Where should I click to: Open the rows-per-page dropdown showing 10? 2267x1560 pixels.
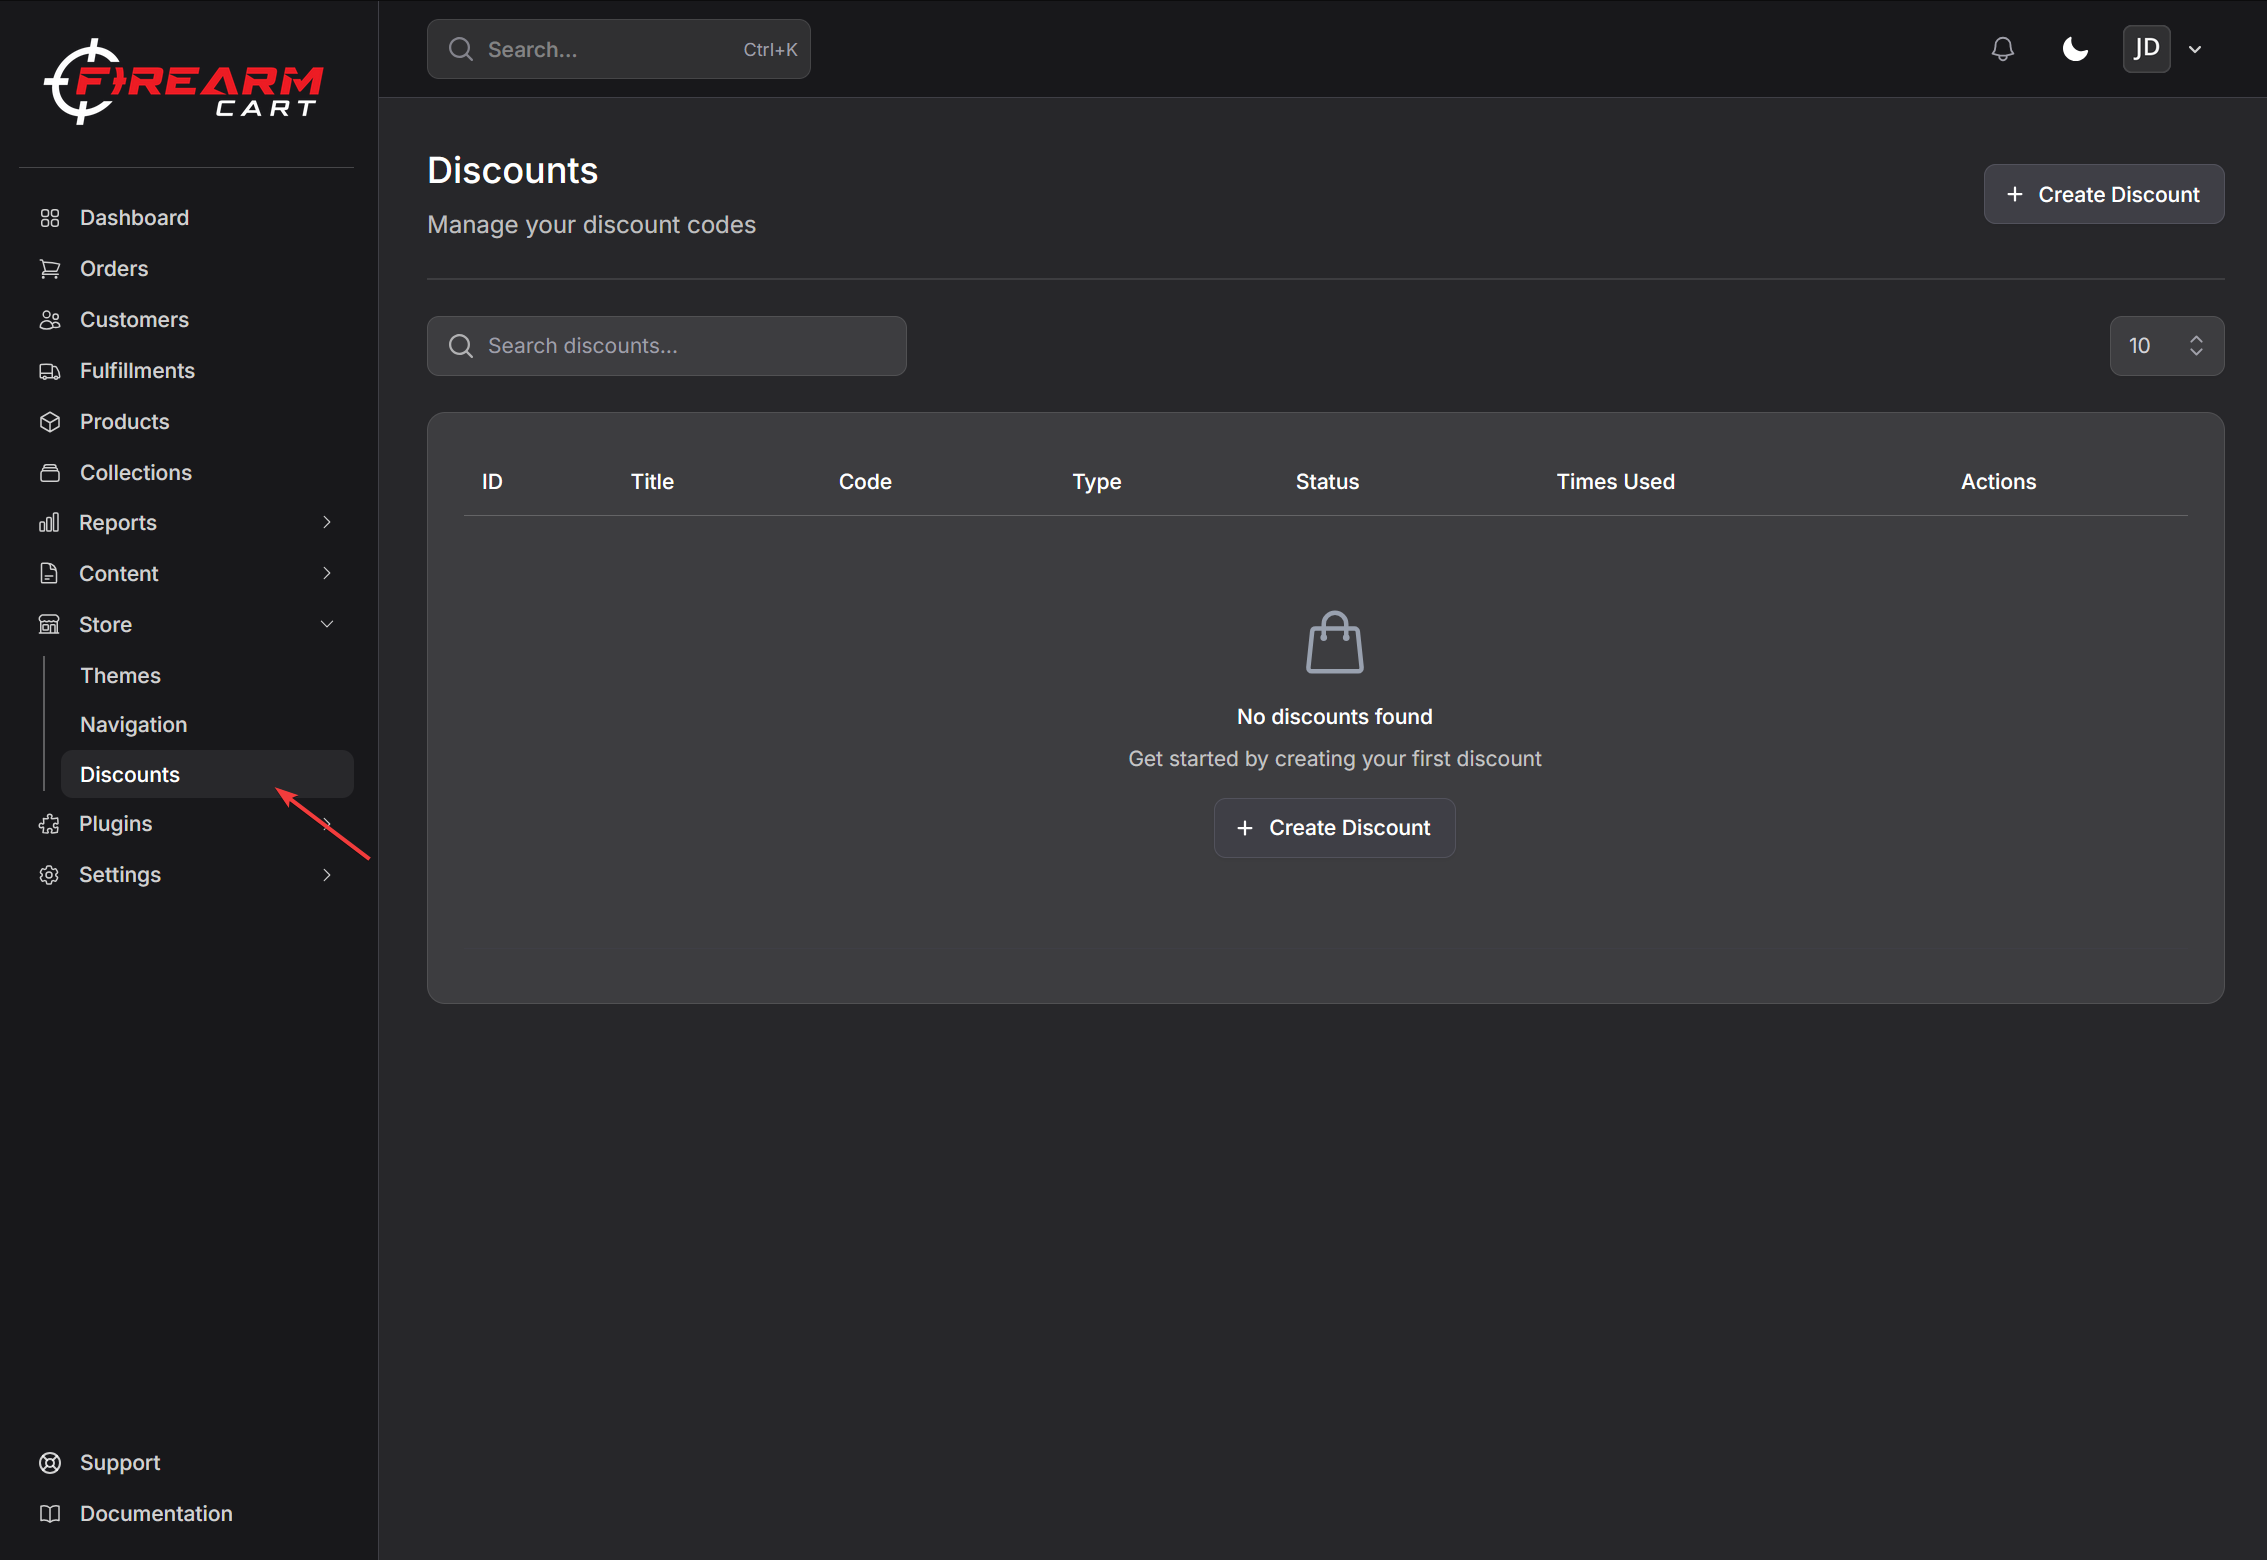(2167, 346)
